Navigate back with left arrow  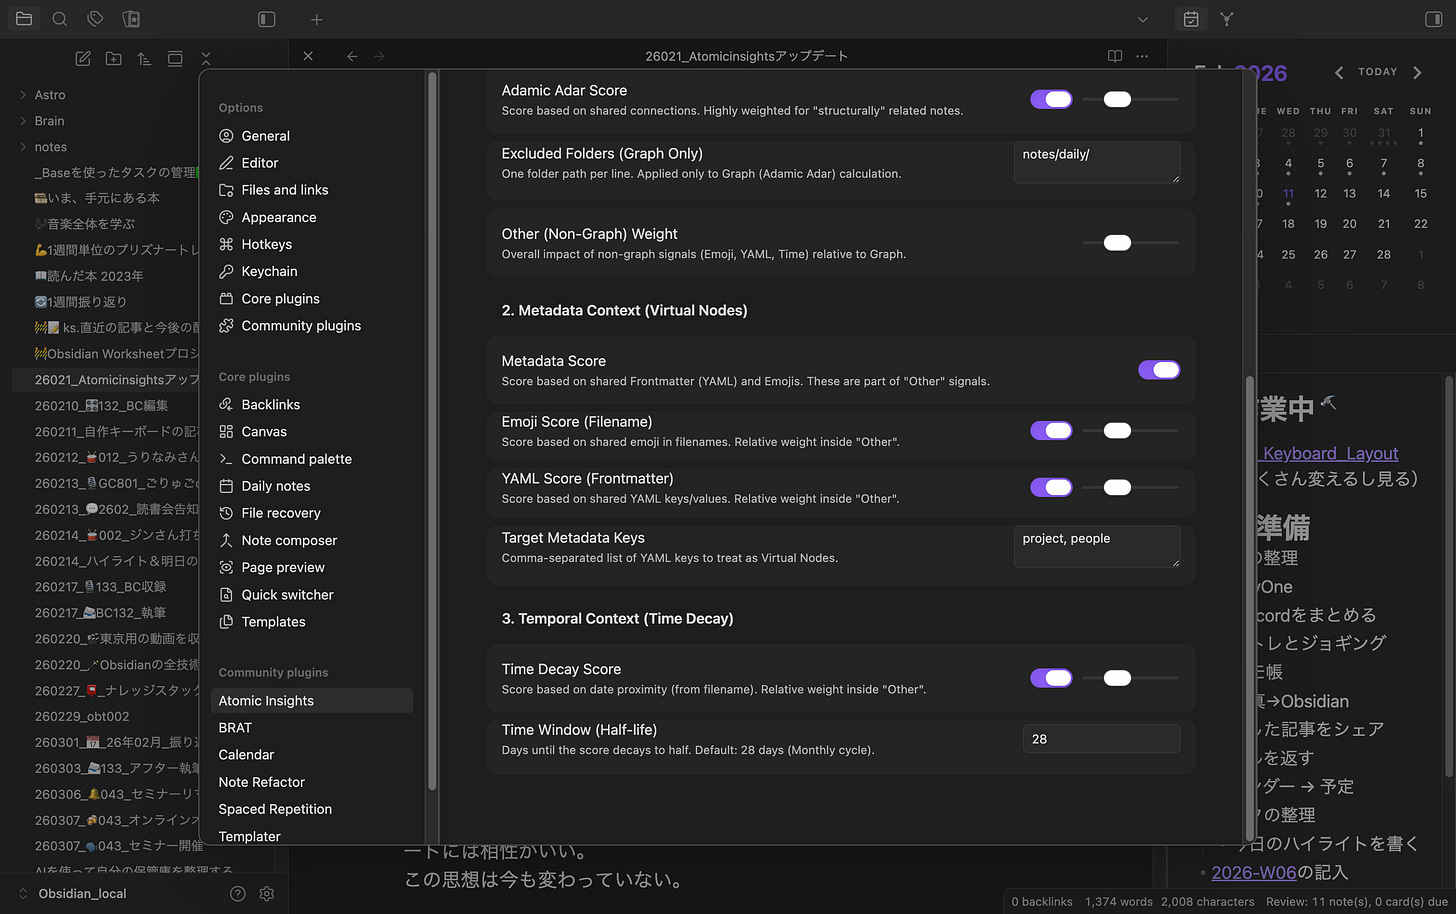click(x=352, y=56)
